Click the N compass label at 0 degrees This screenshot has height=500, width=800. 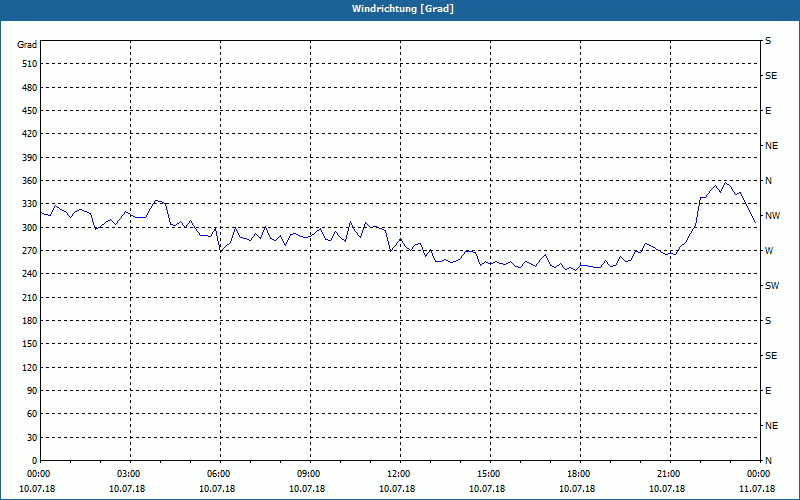point(768,461)
